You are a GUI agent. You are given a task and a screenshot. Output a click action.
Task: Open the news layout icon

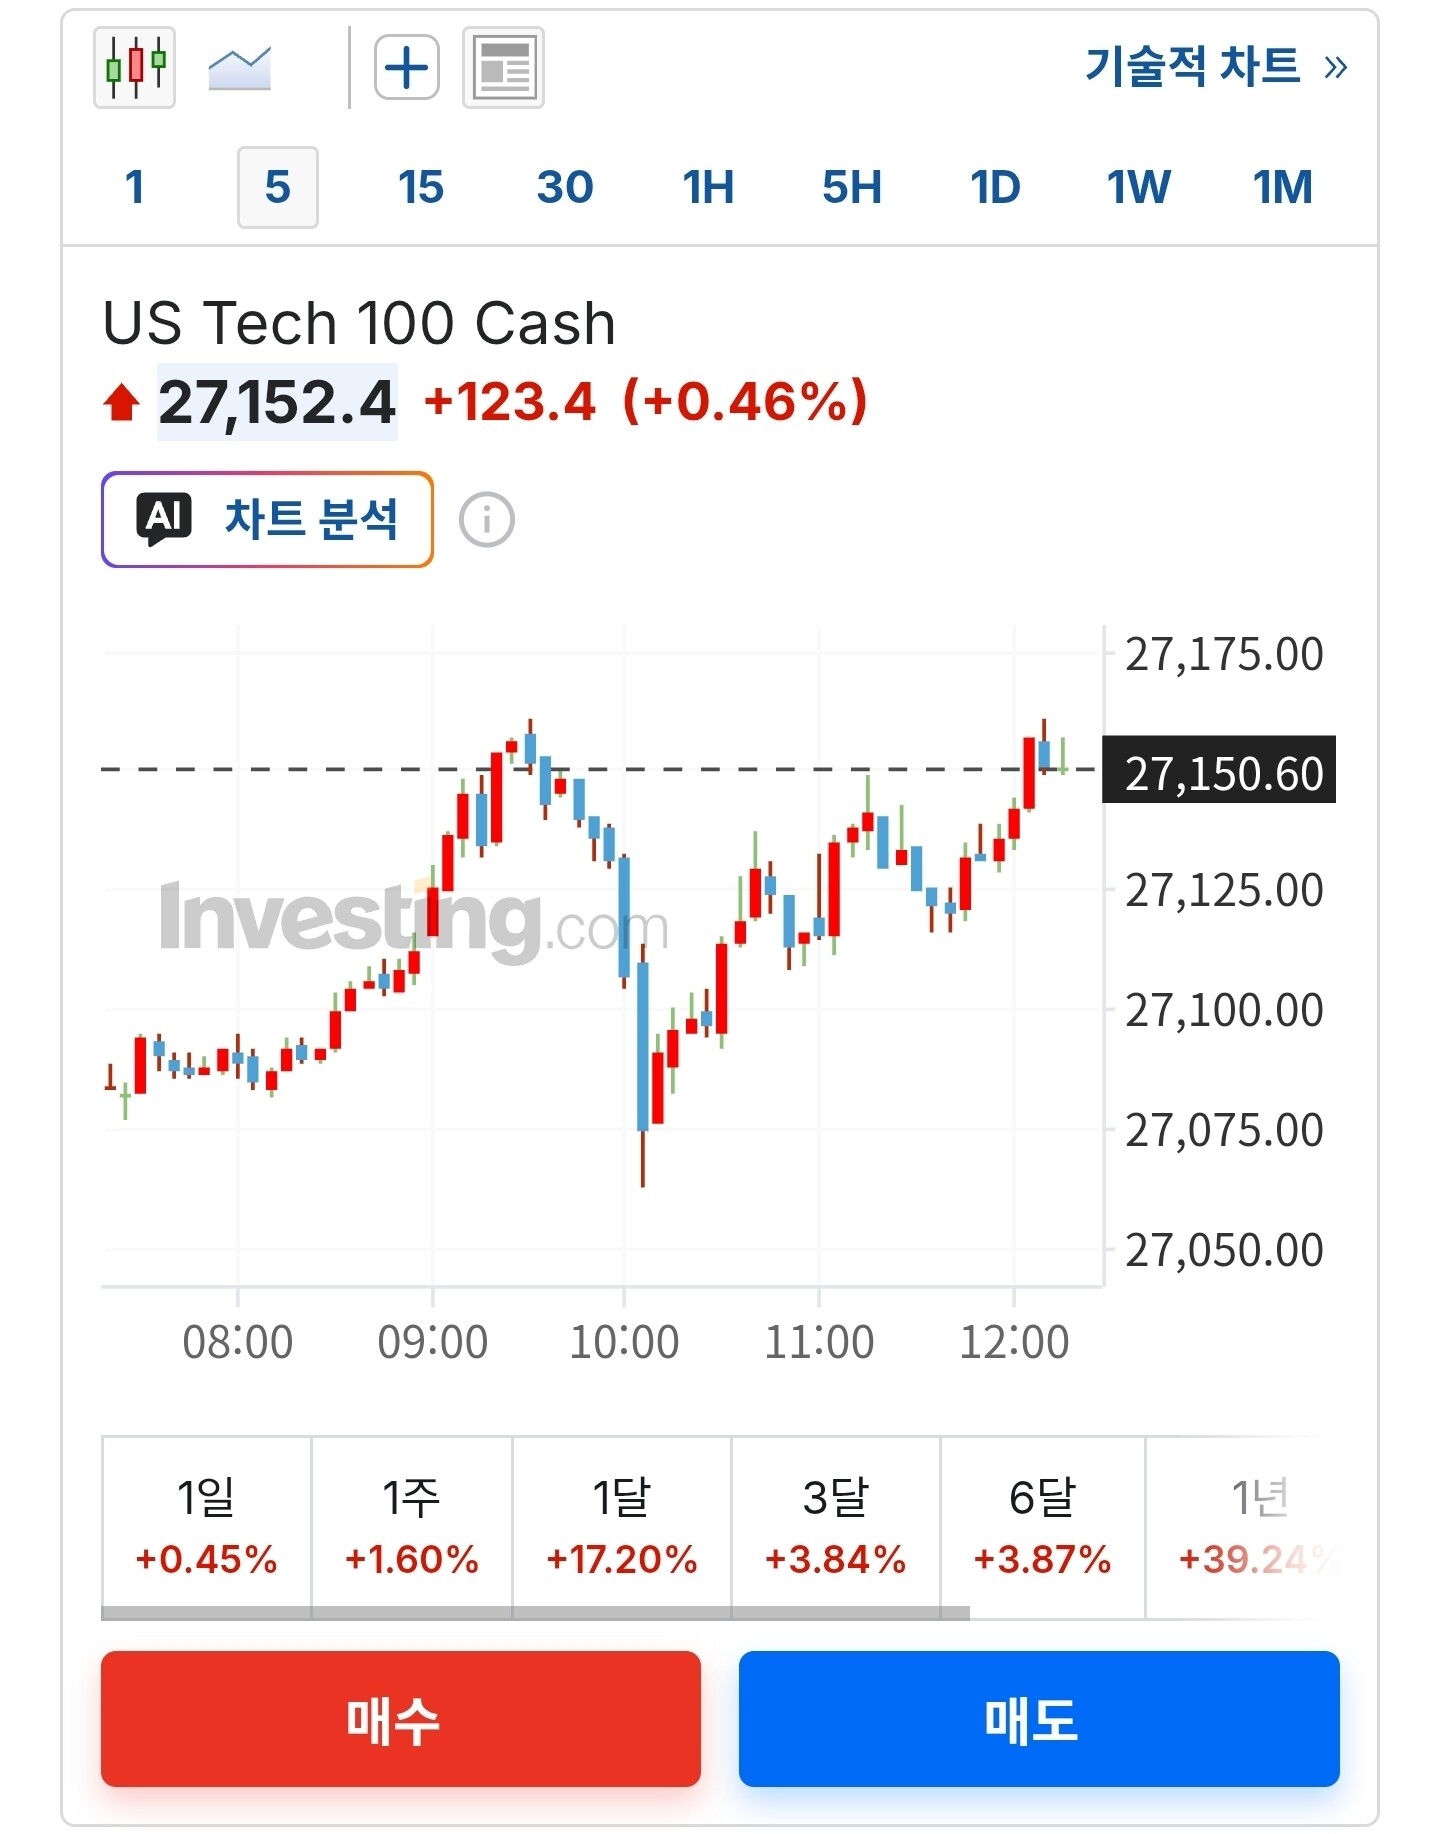503,67
